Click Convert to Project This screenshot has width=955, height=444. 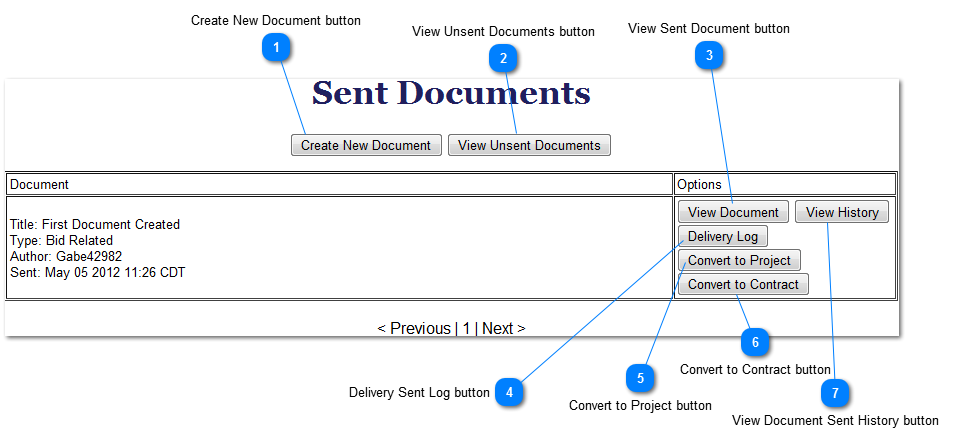(x=739, y=260)
